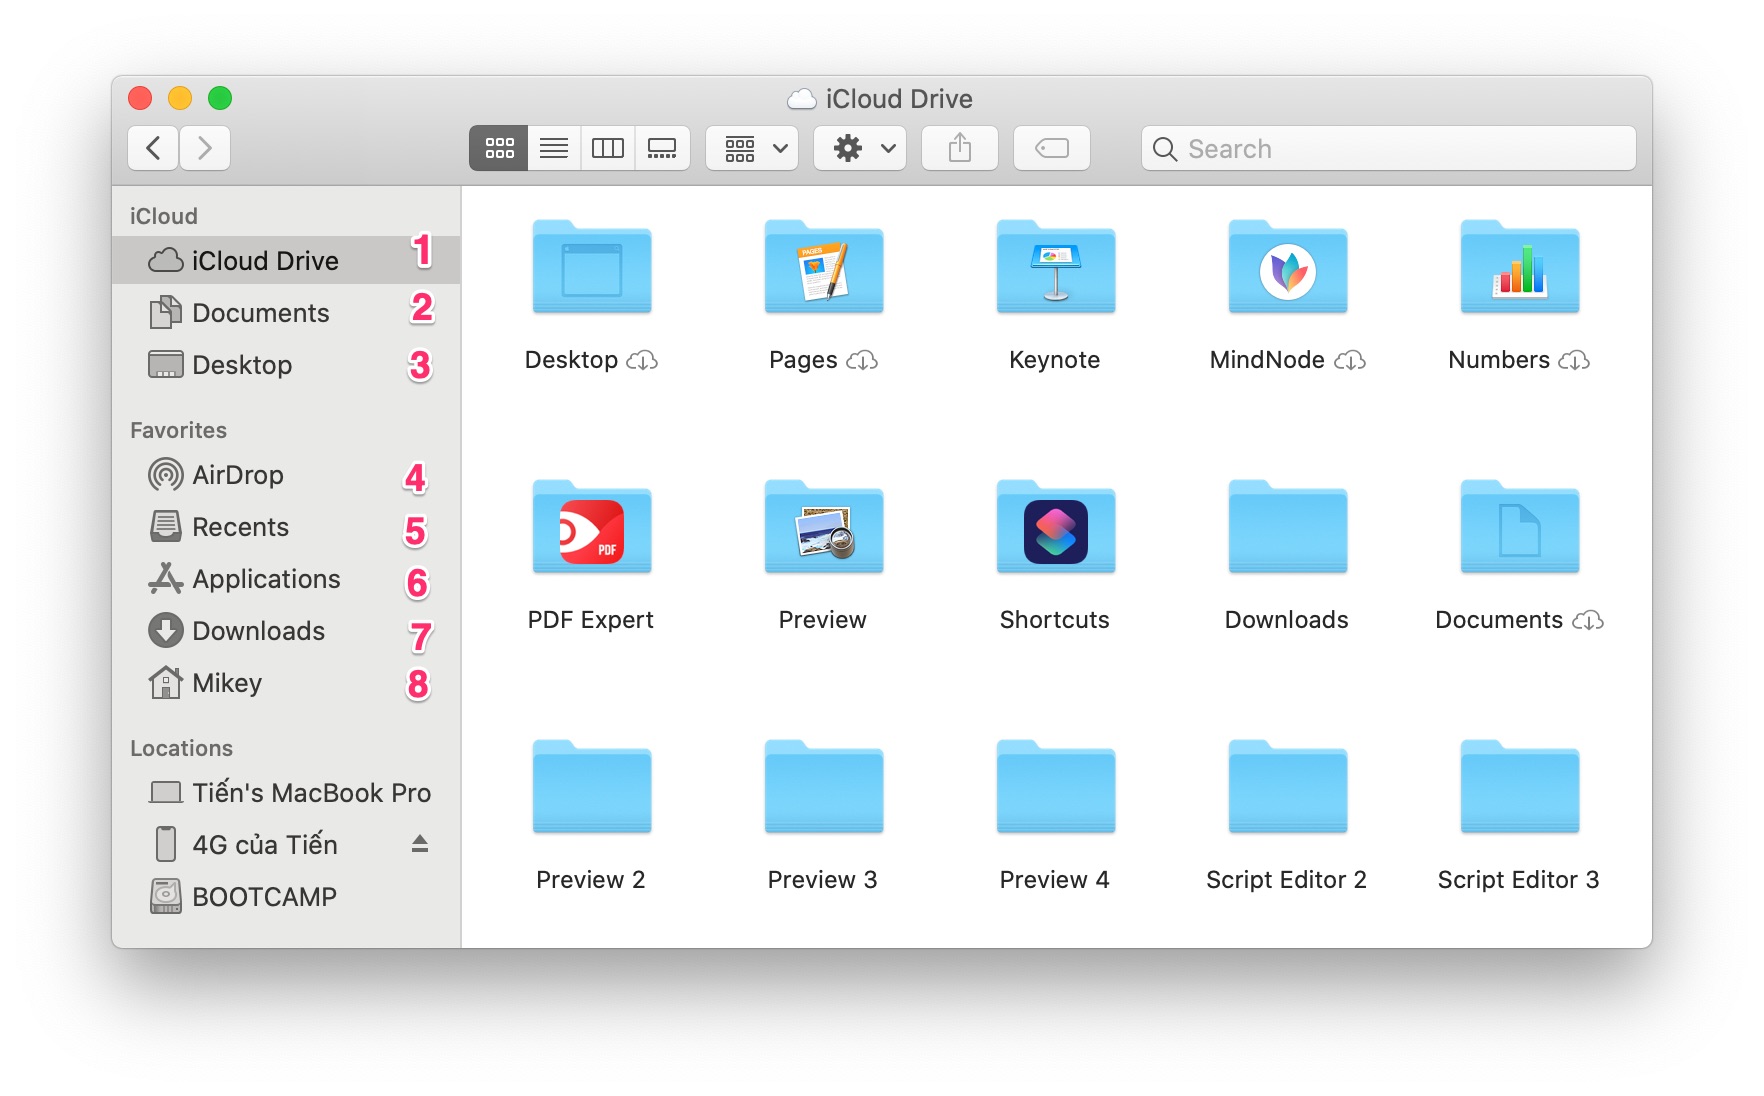Viewport: 1764px width, 1096px height.
Task: Click the "Preview 3" folder name
Action: (823, 880)
